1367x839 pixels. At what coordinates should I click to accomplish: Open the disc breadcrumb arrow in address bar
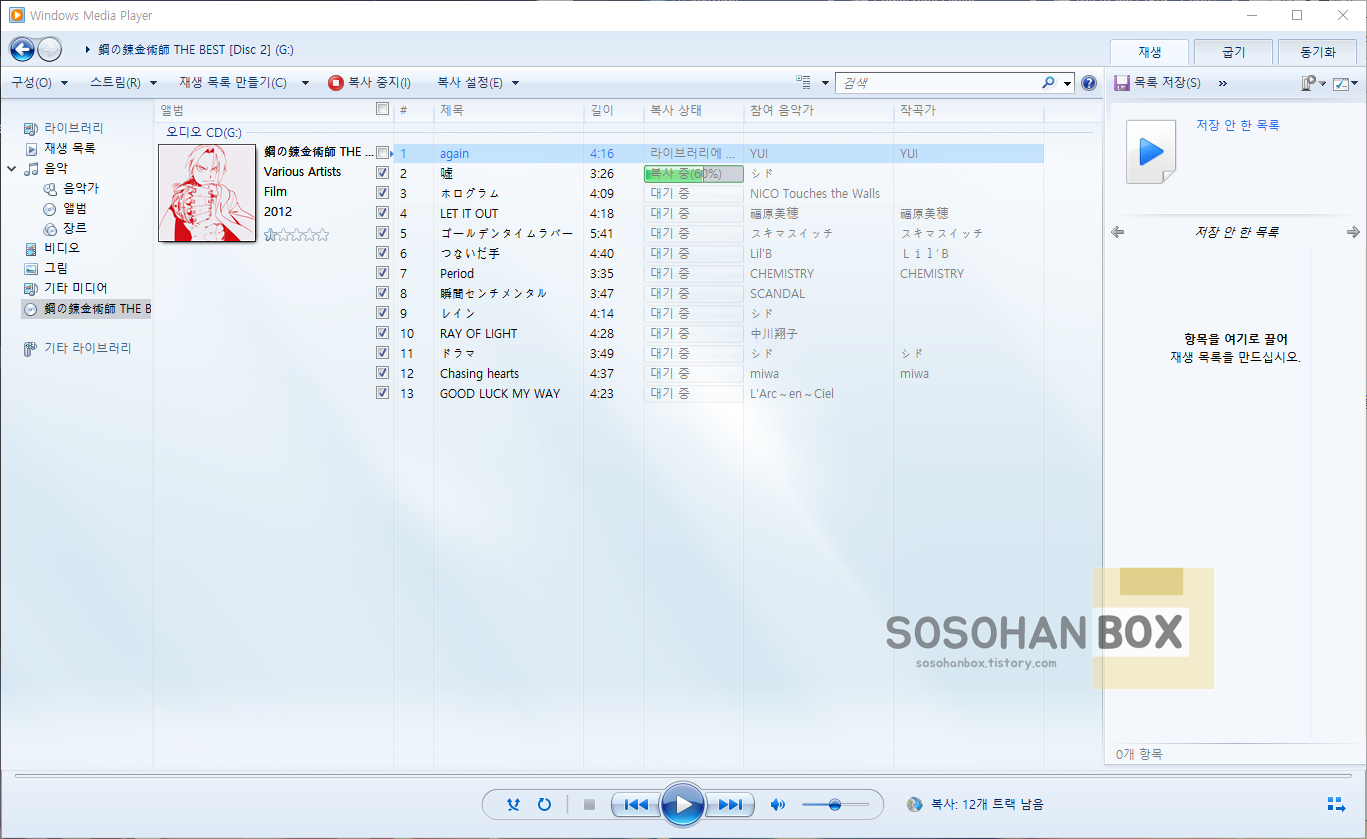click(88, 49)
